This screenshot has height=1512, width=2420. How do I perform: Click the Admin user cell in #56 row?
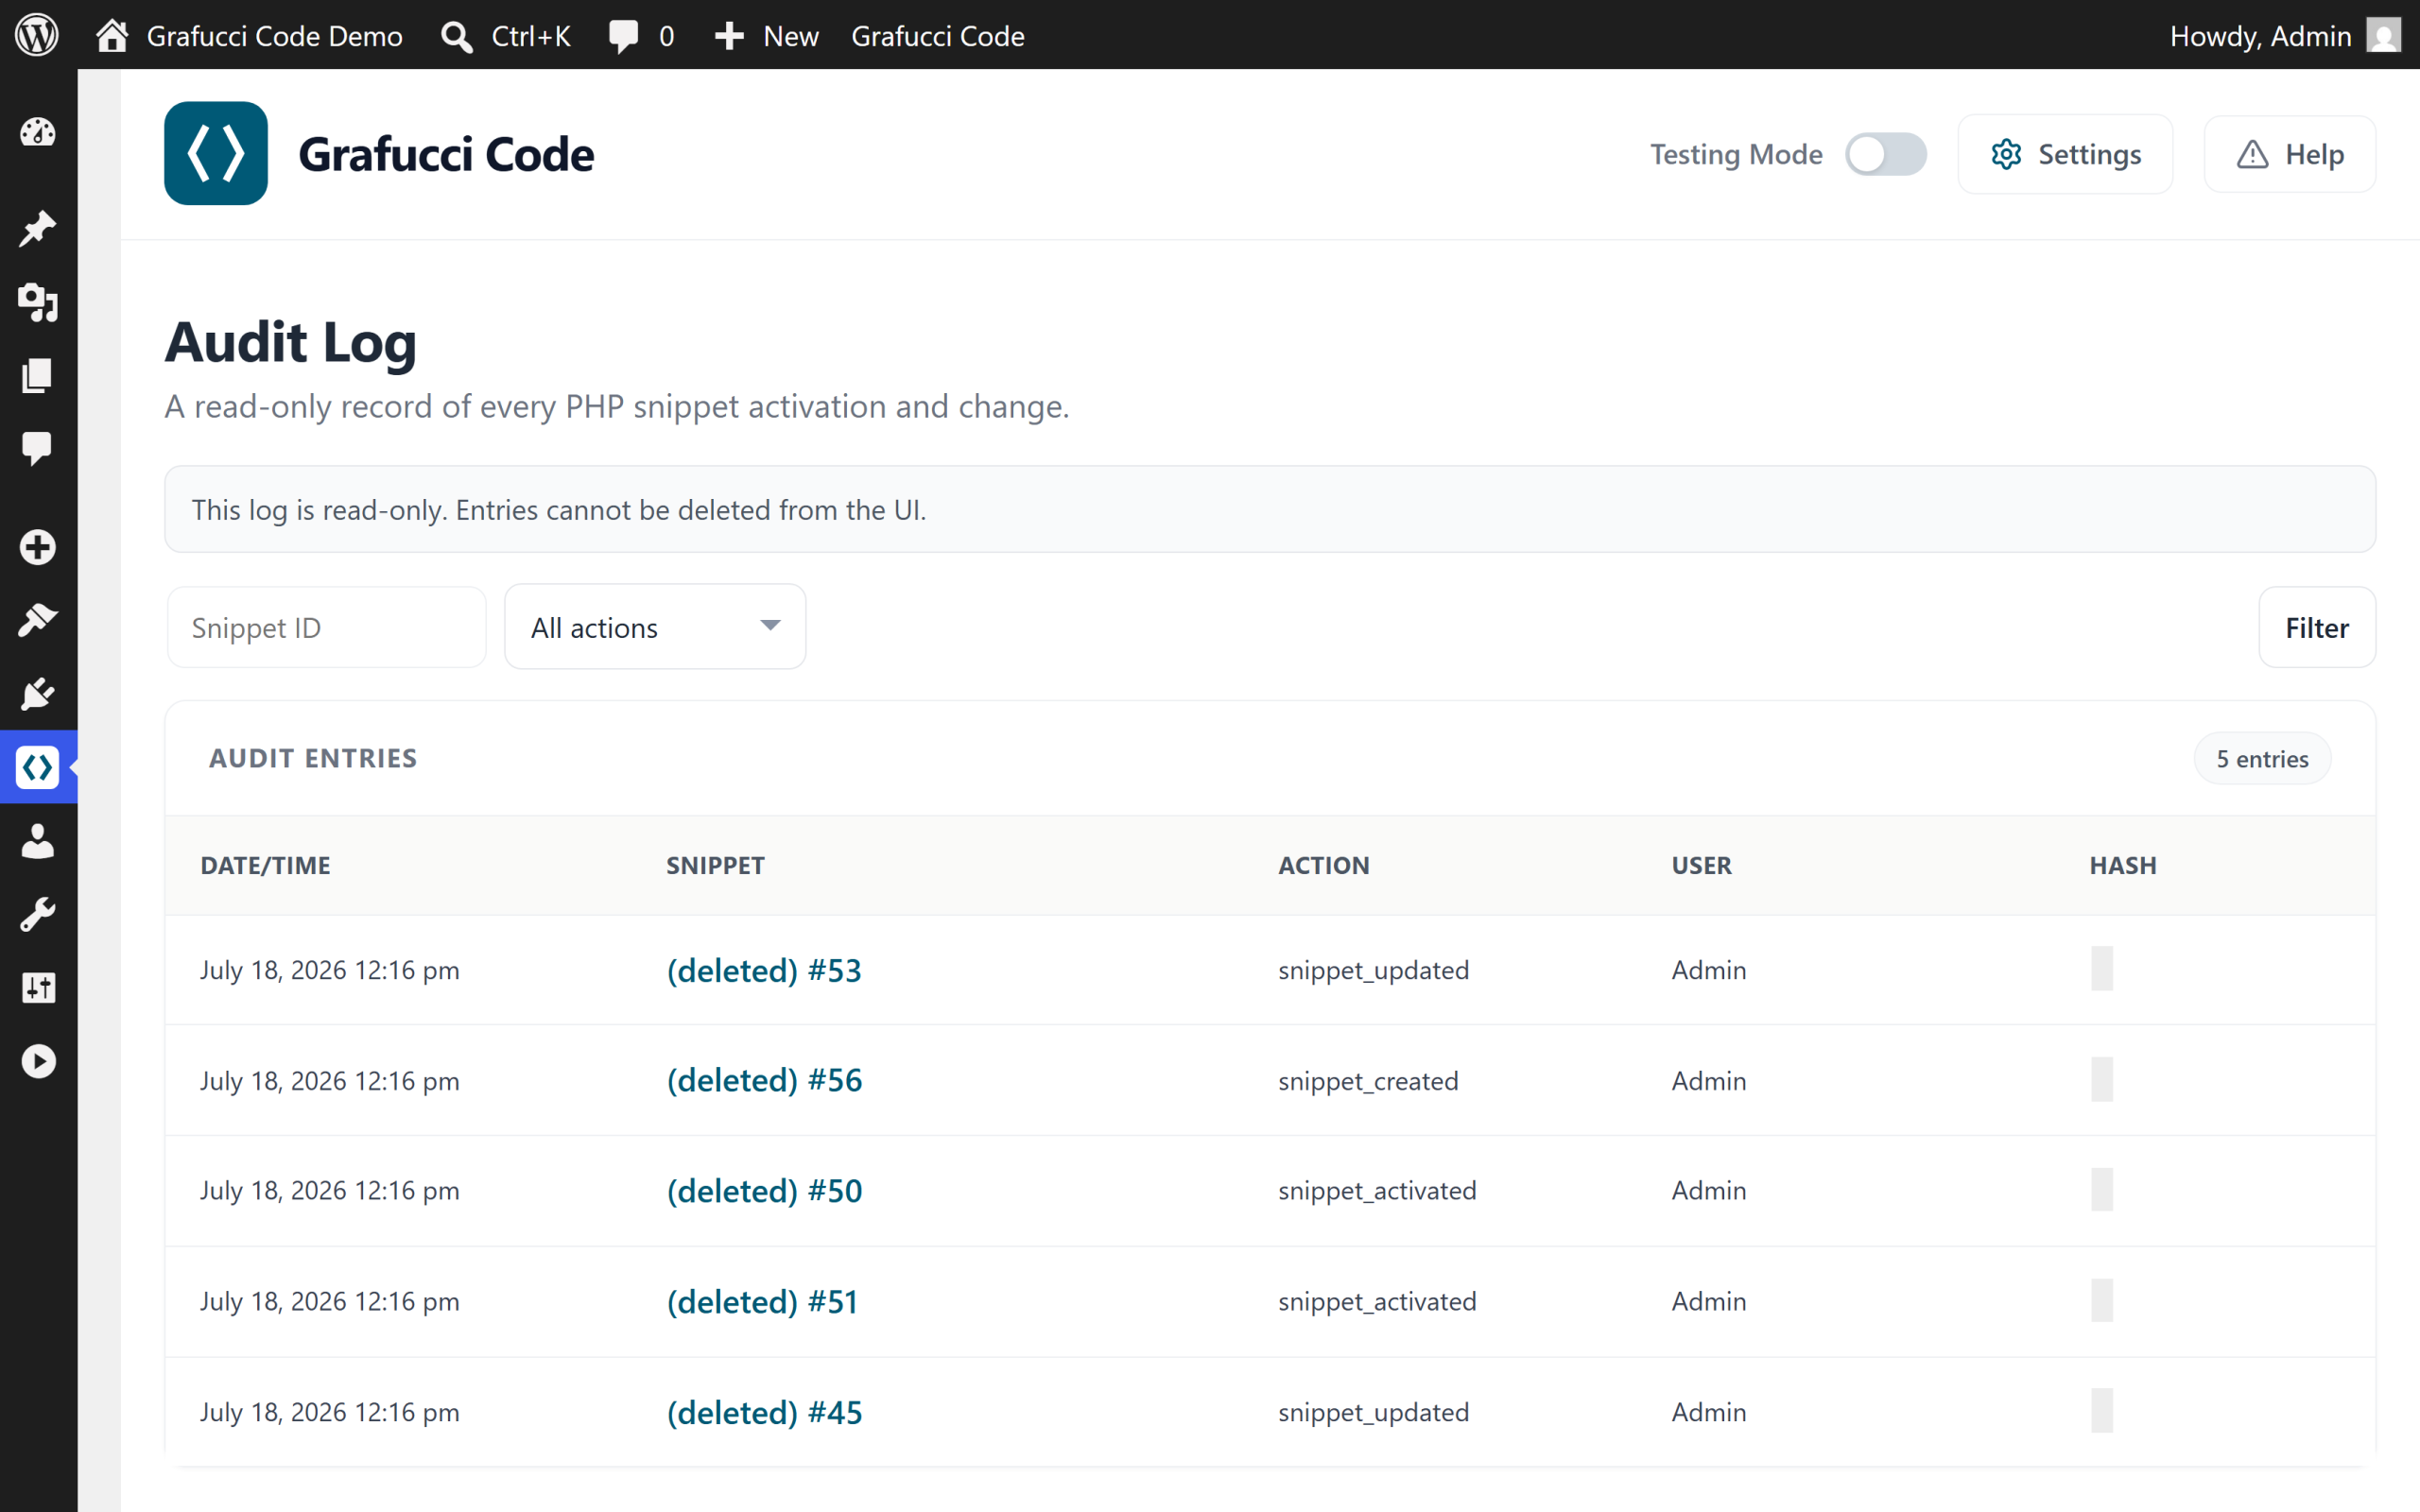(1709, 1081)
